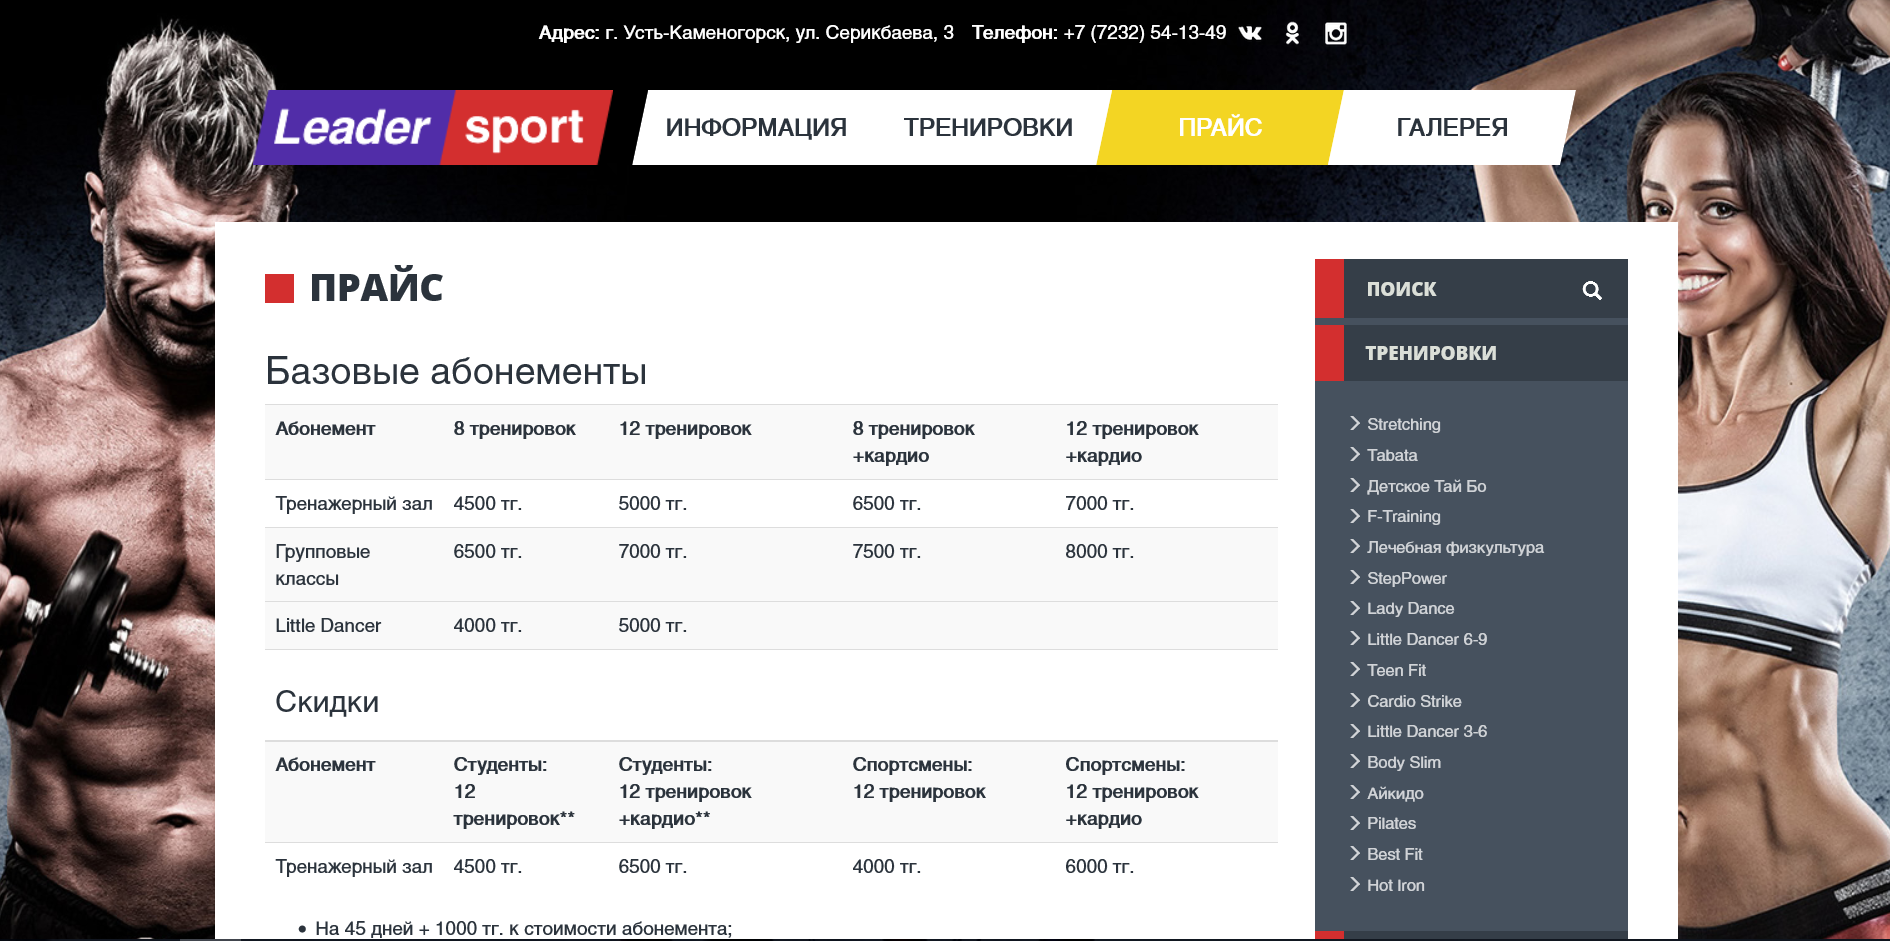The height and width of the screenshot is (941, 1890).
Task: Open the VK social network icon
Action: coord(1250,33)
